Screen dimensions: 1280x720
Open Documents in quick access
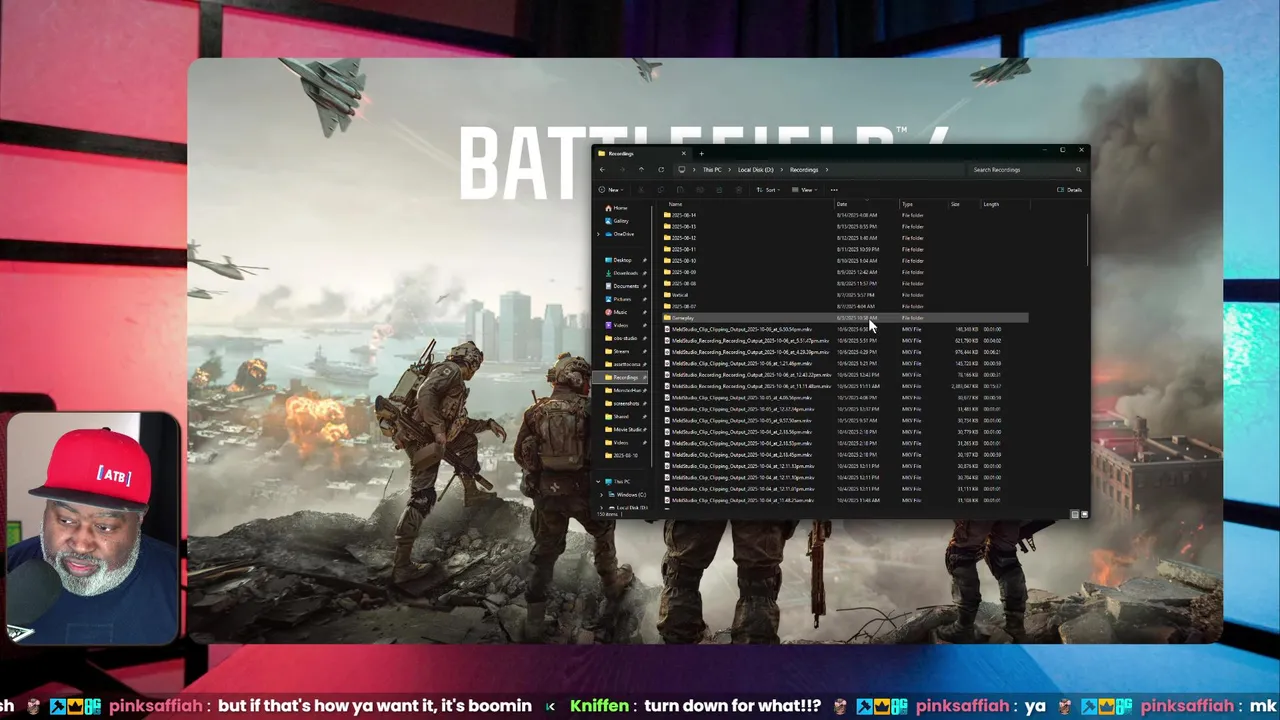(622, 286)
